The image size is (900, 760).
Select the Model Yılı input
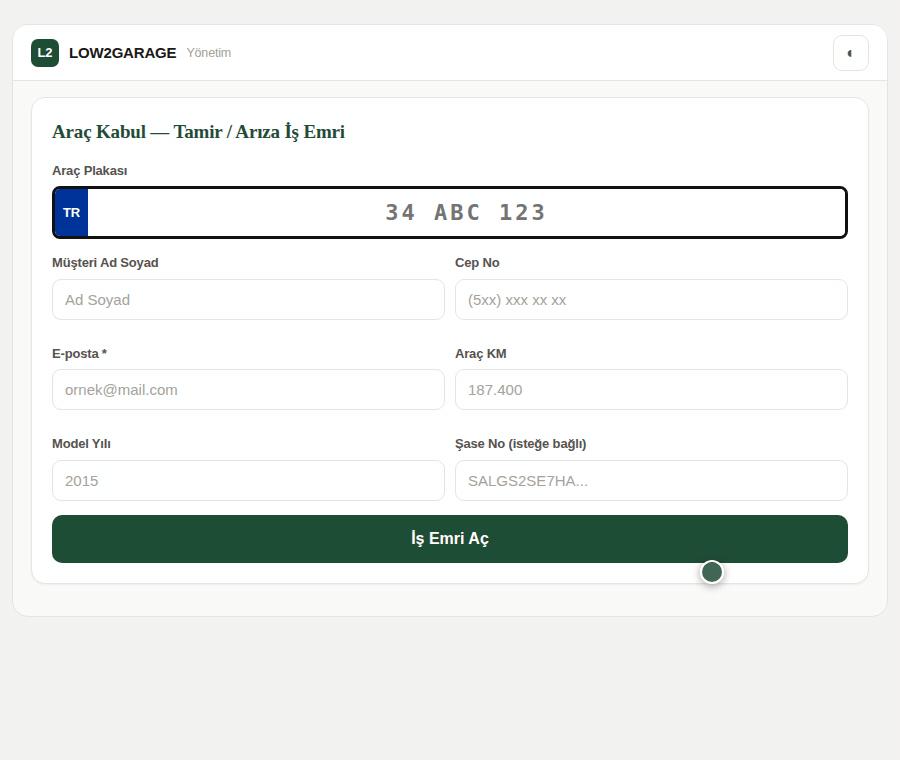click(249, 480)
